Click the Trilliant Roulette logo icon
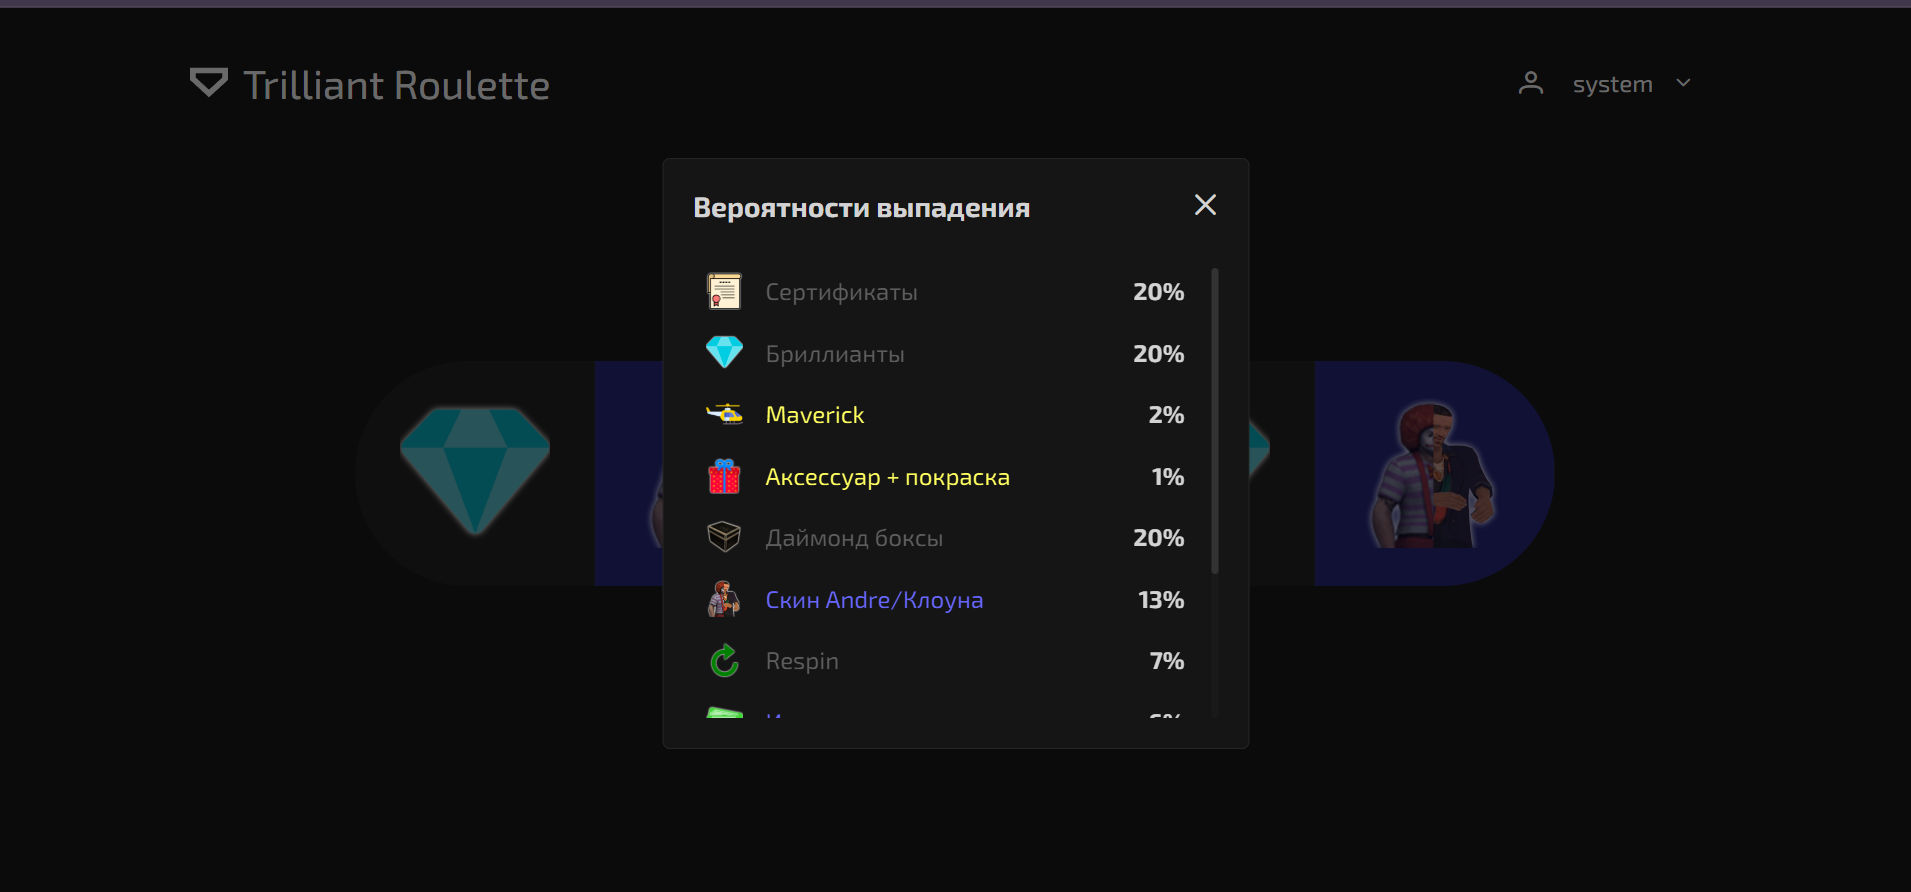 point(209,83)
